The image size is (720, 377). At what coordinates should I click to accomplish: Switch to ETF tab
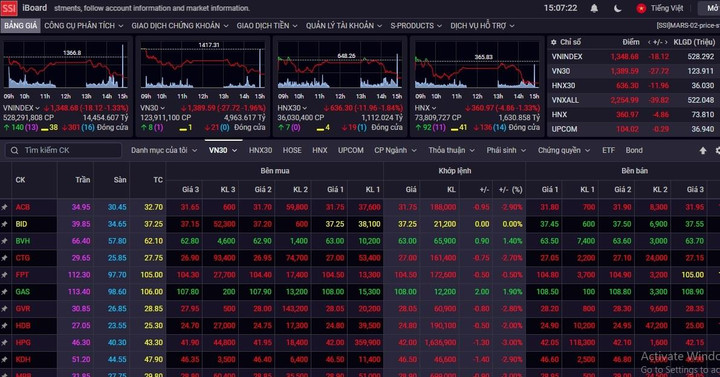tap(608, 150)
